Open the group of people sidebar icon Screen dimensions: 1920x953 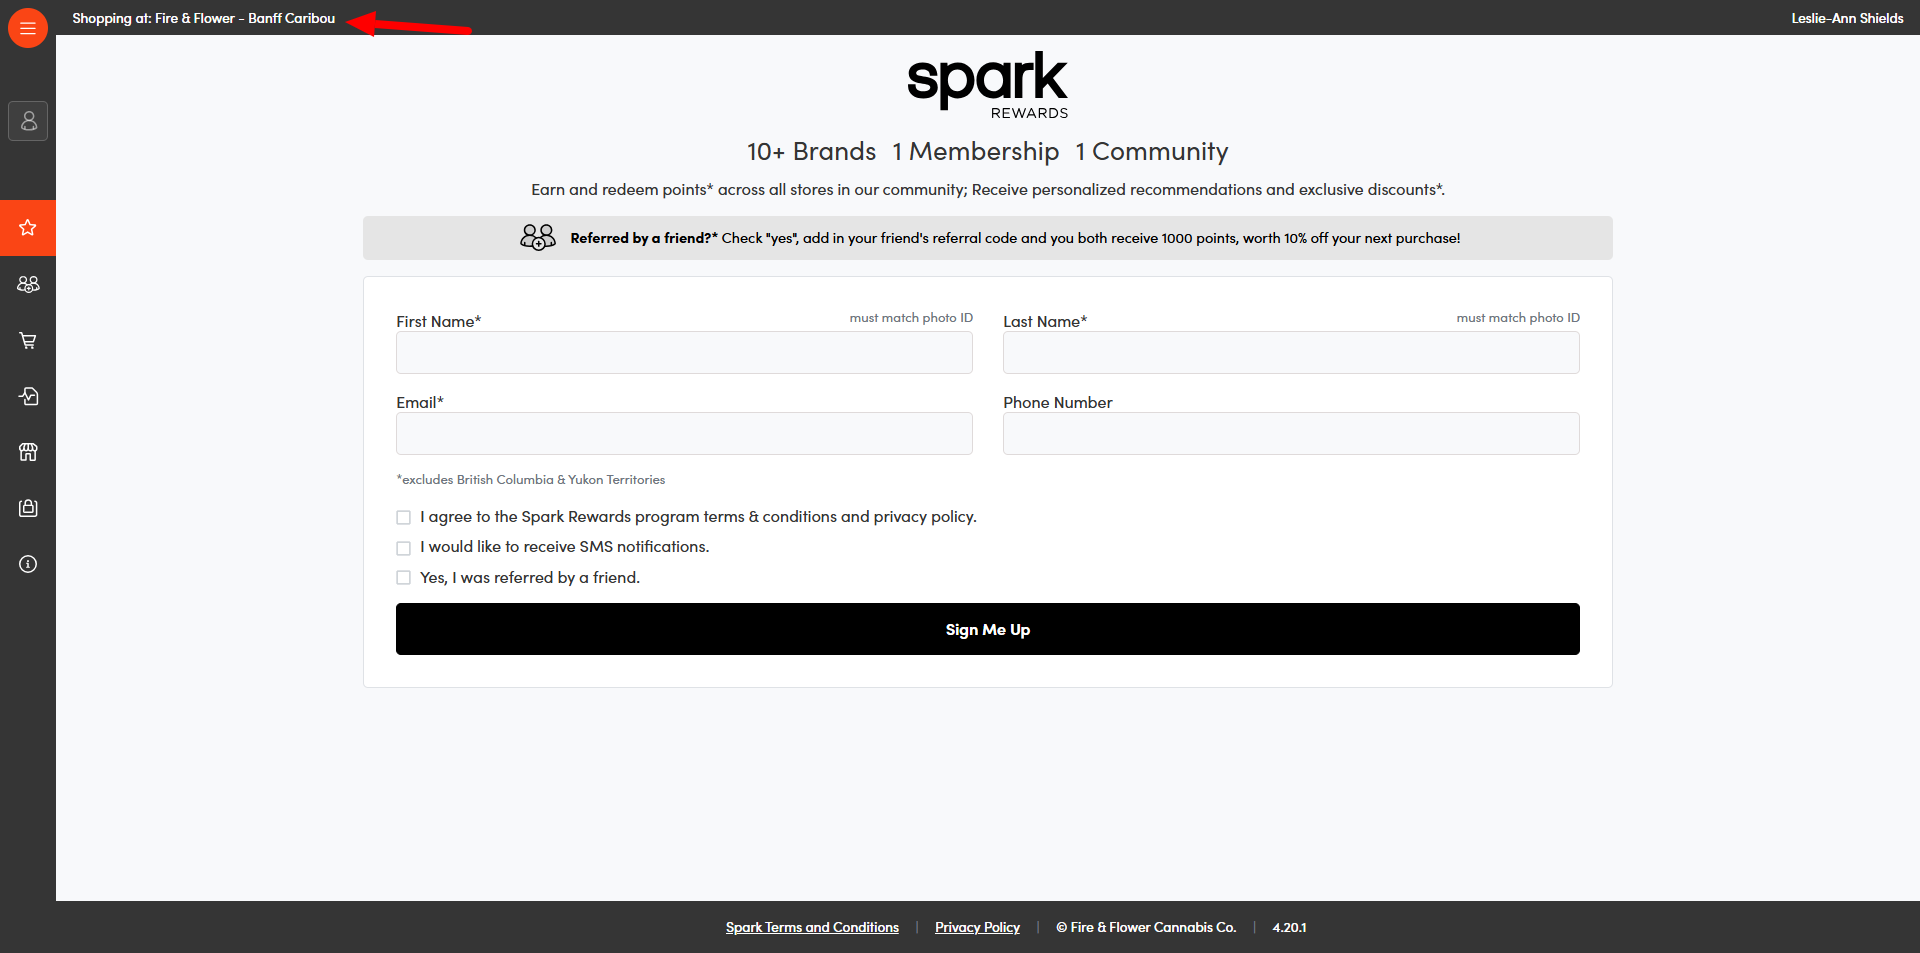point(28,284)
